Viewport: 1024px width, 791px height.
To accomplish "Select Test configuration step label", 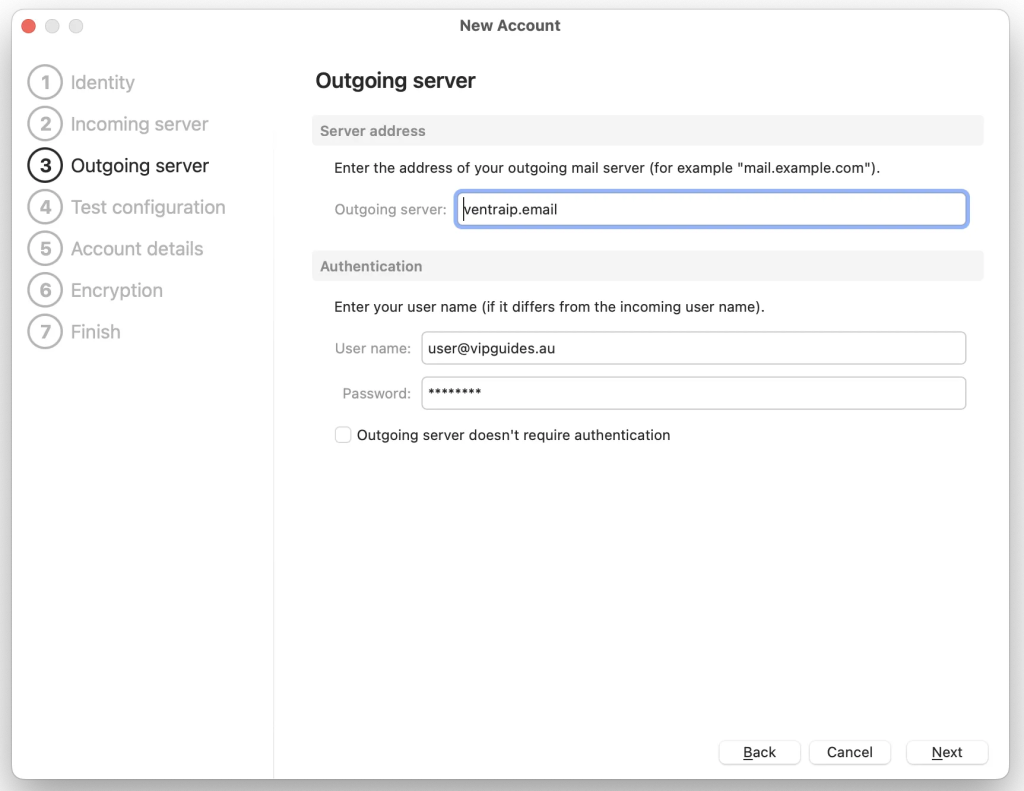I will point(148,208).
